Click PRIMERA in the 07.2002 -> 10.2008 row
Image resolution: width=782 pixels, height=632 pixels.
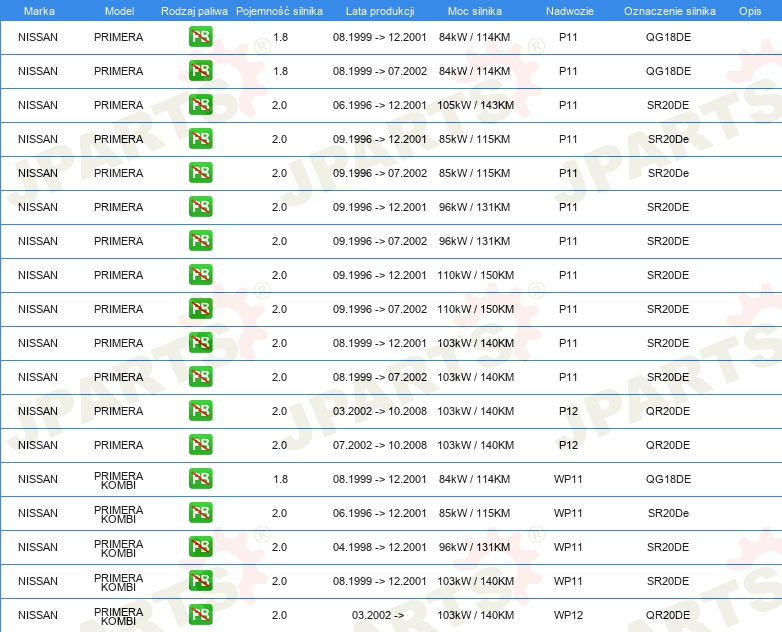coord(118,445)
